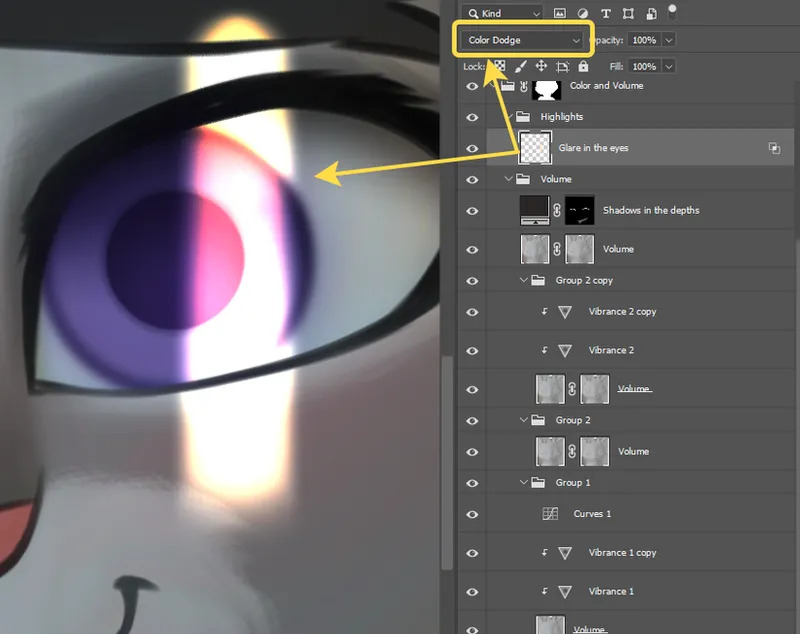Filter layers by type (T) layers
Image resolution: width=800 pixels, height=634 pixels.
click(x=606, y=13)
